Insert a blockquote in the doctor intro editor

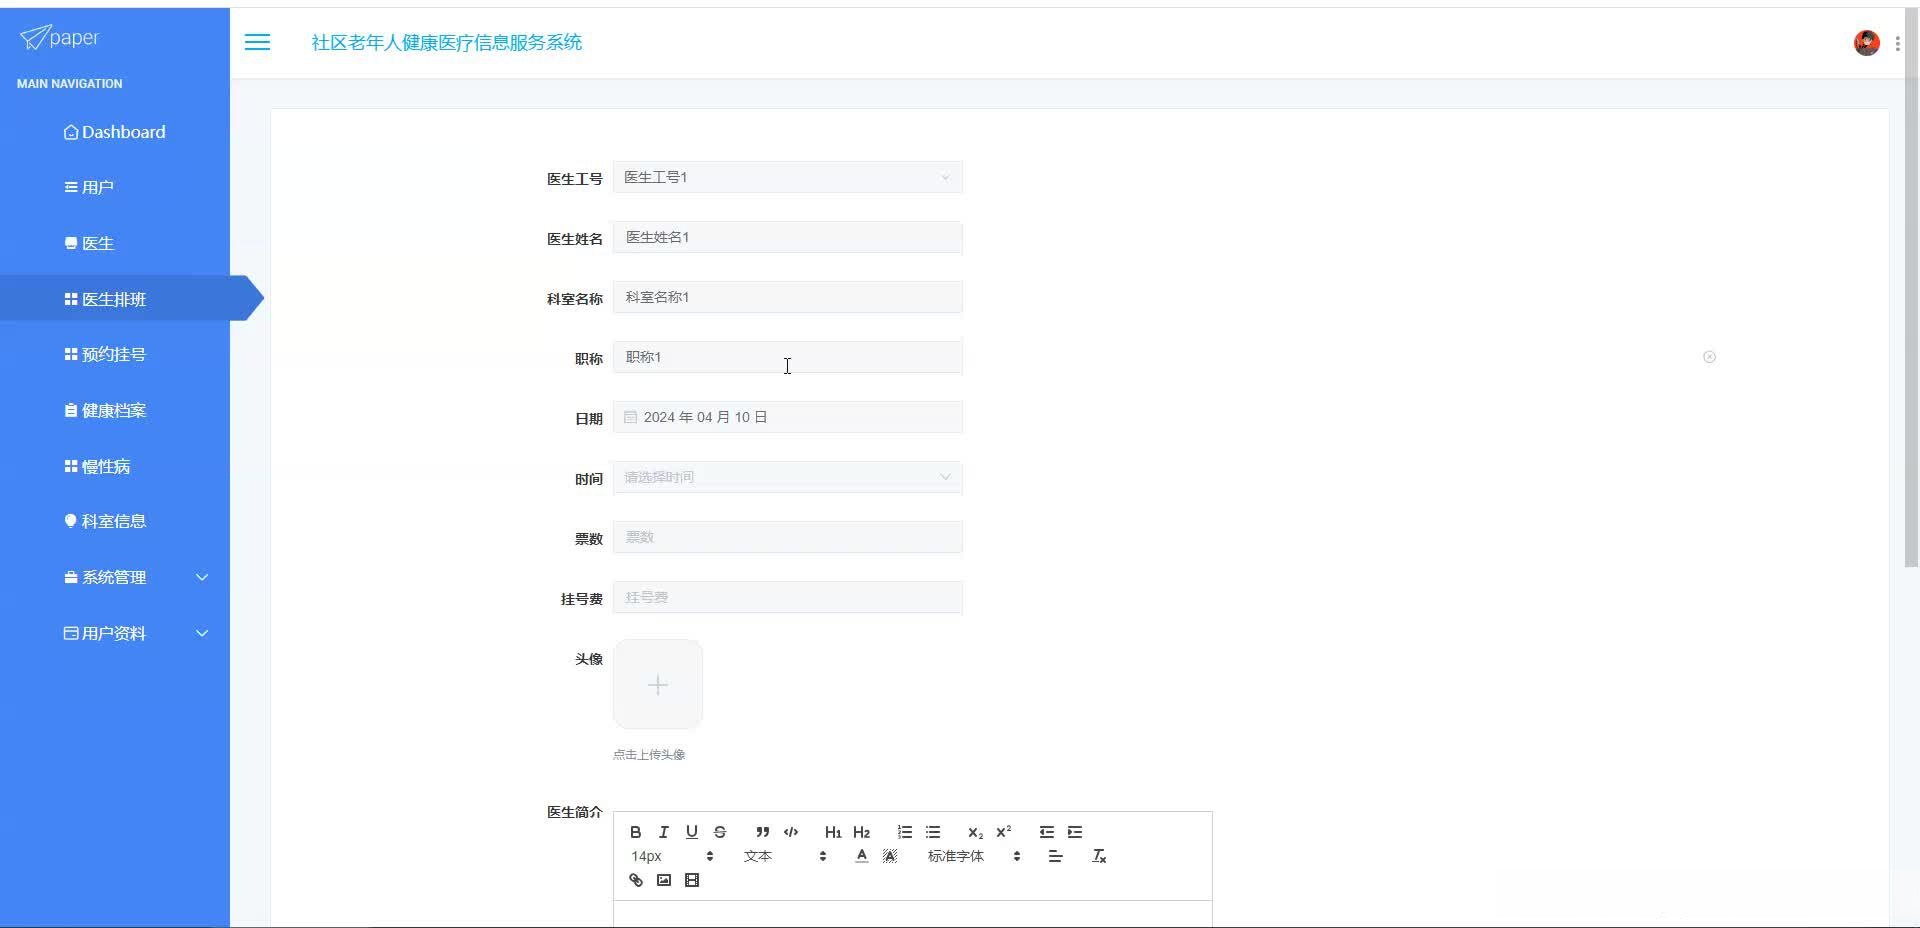tap(762, 832)
